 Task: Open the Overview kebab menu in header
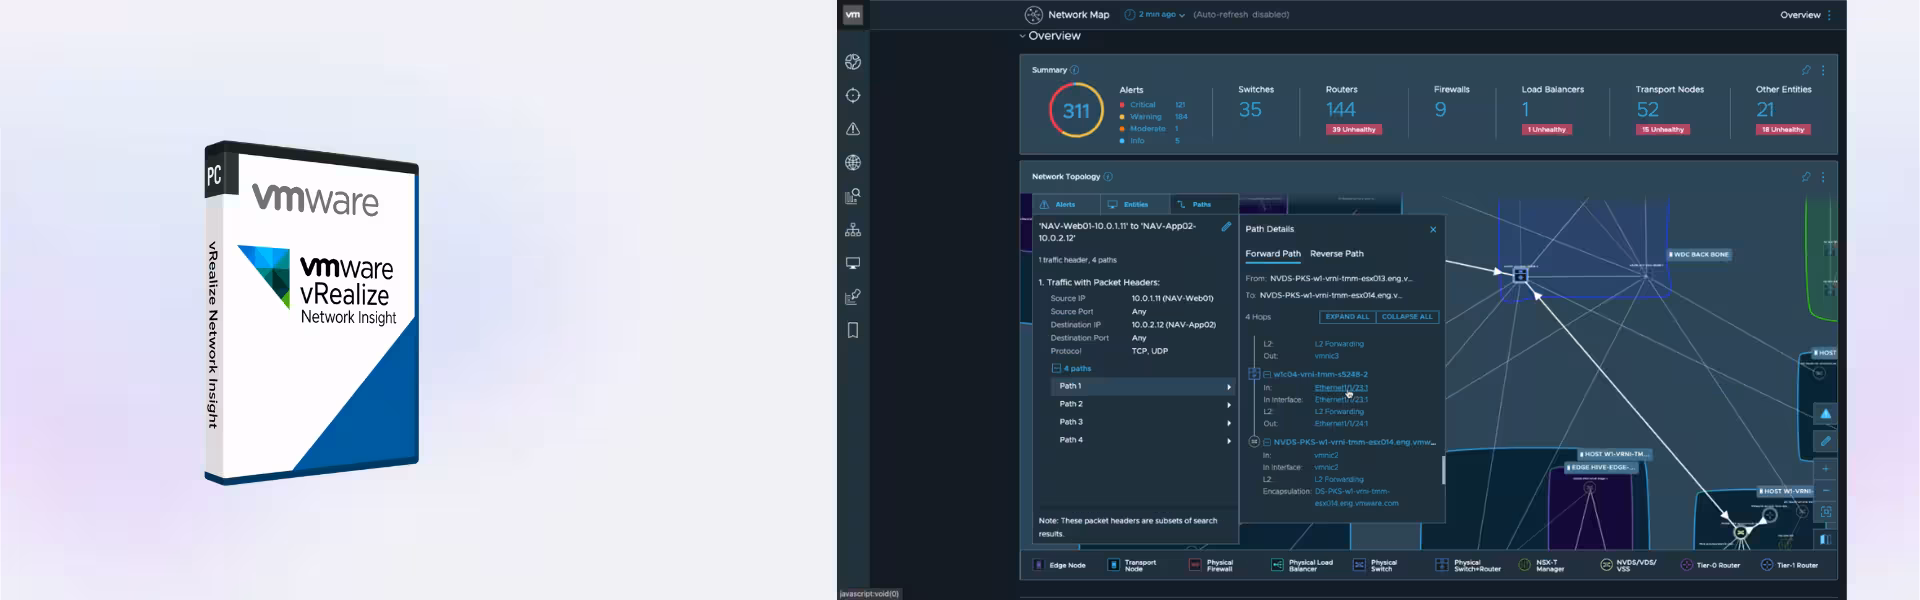(x=1830, y=15)
